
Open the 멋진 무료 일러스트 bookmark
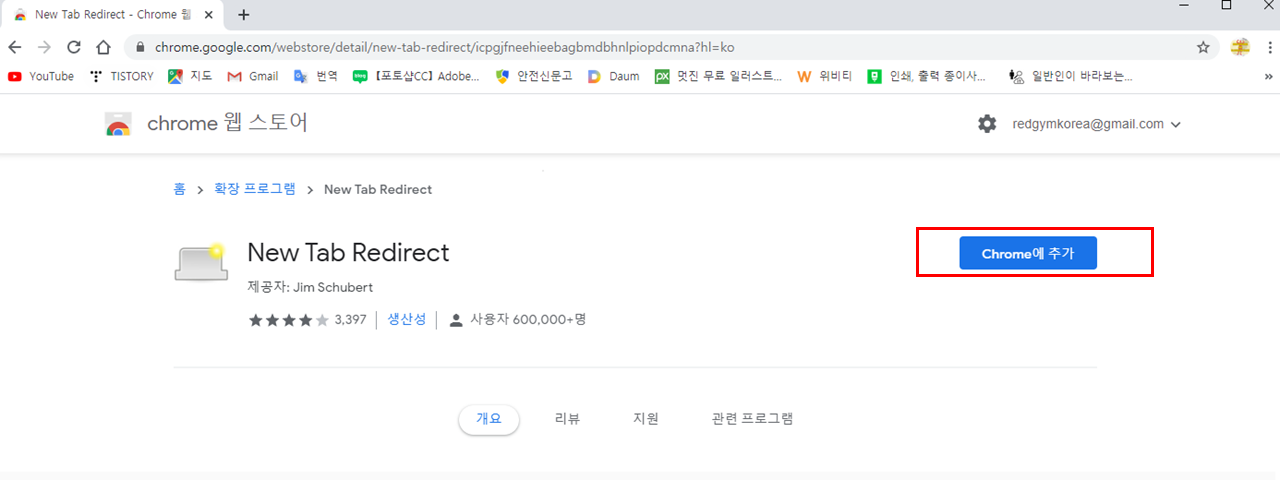pos(718,76)
